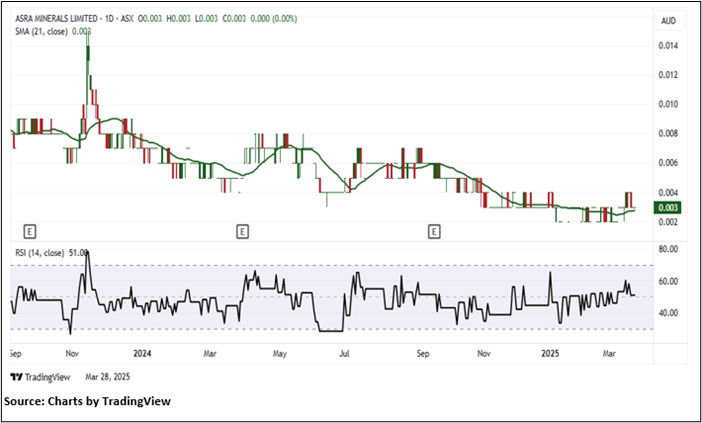This screenshot has width=702, height=423.
Task: Click the Jul label on time axis
Action: tap(344, 354)
